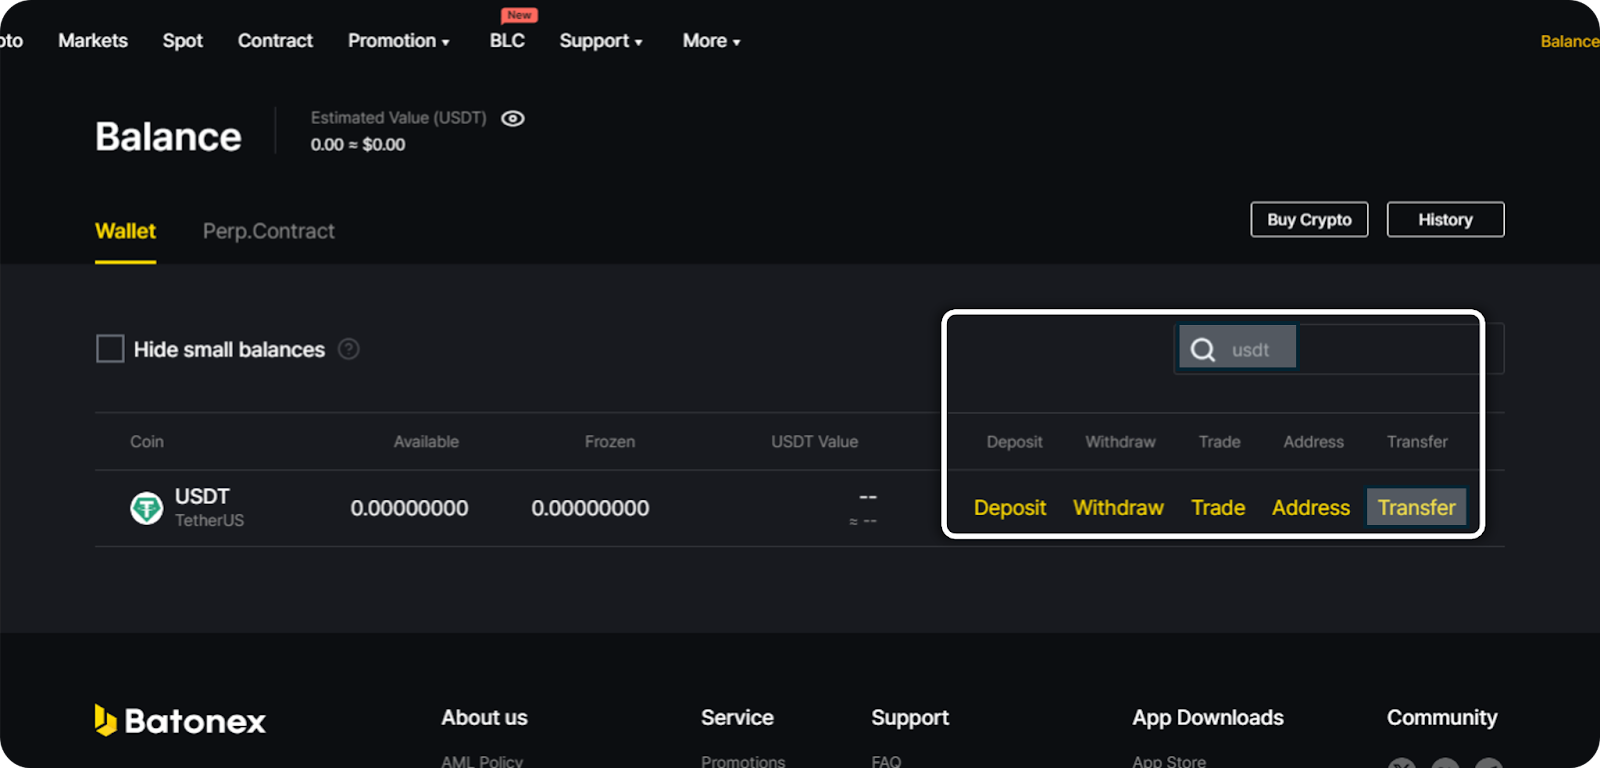Open the small balances help icon
This screenshot has width=1600, height=768.
pos(348,349)
